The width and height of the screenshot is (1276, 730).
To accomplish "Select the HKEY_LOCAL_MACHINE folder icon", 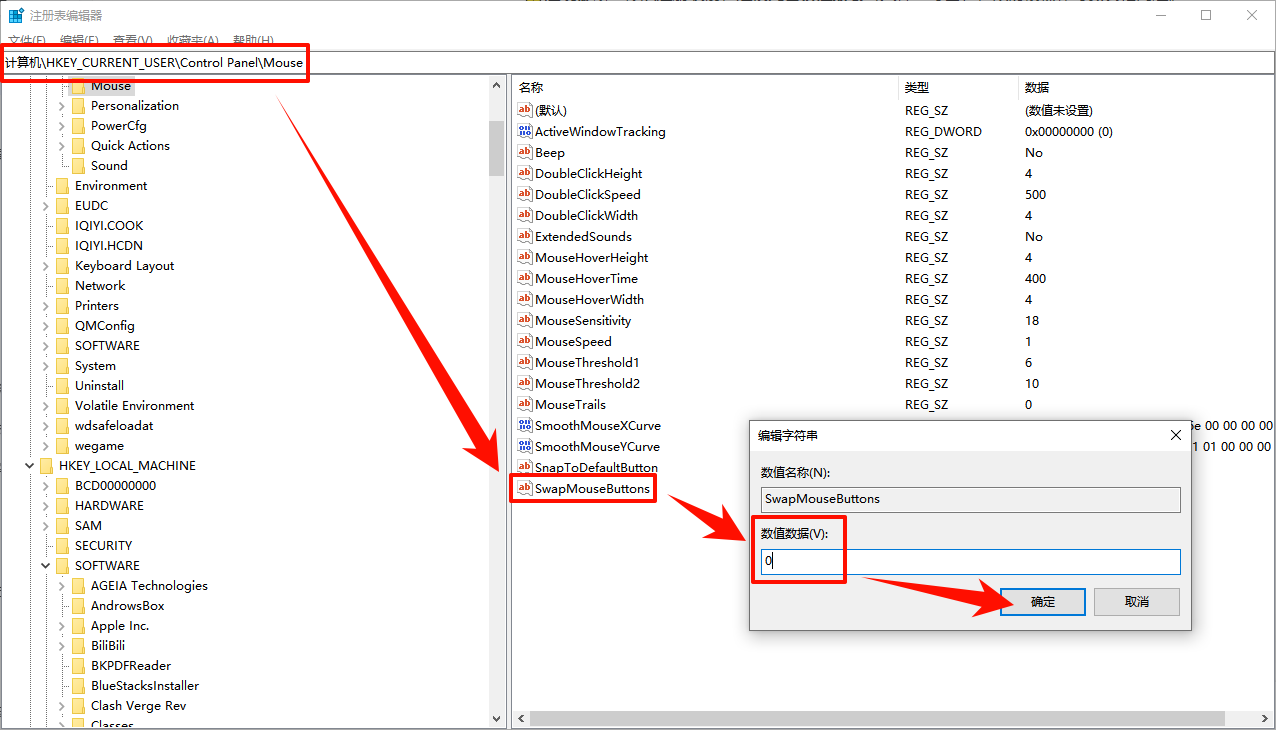I will point(46,466).
